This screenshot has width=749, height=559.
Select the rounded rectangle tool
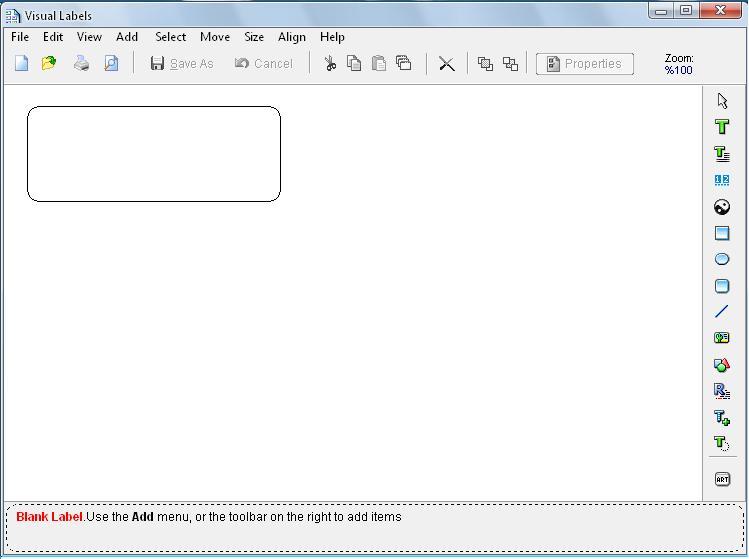pyautogui.click(x=722, y=286)
